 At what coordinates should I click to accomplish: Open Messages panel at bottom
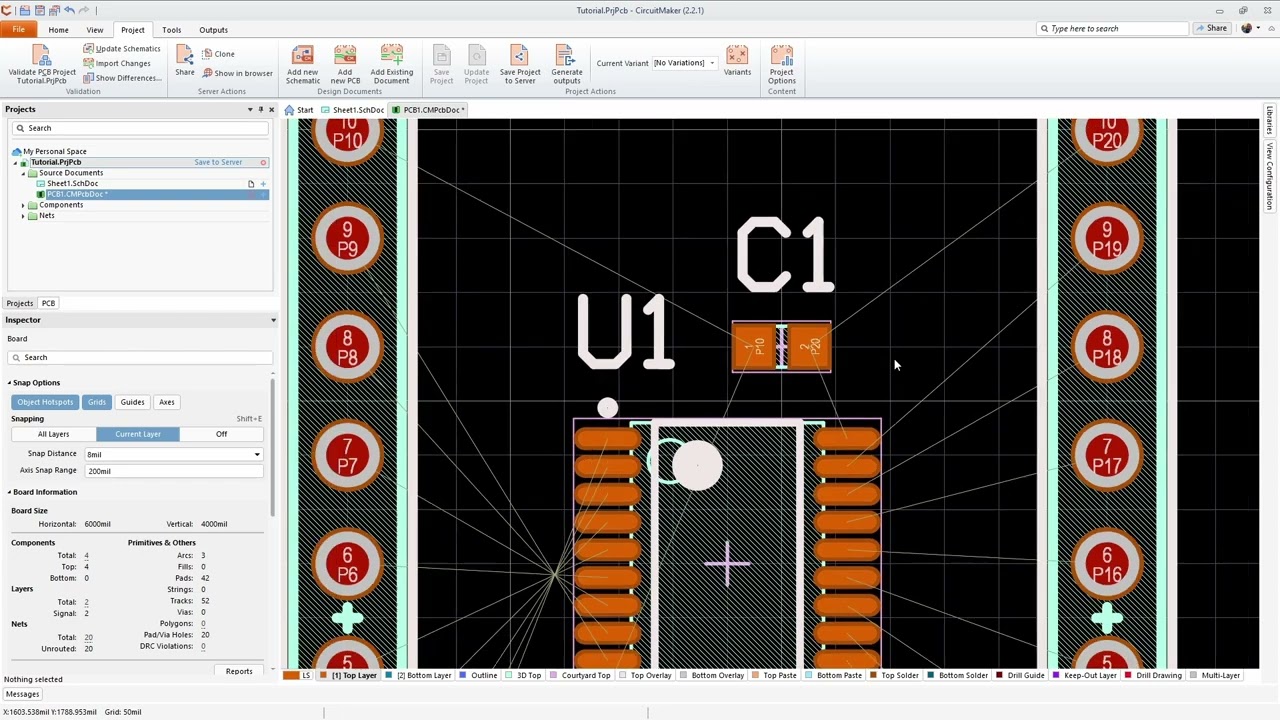click(22, 694)
